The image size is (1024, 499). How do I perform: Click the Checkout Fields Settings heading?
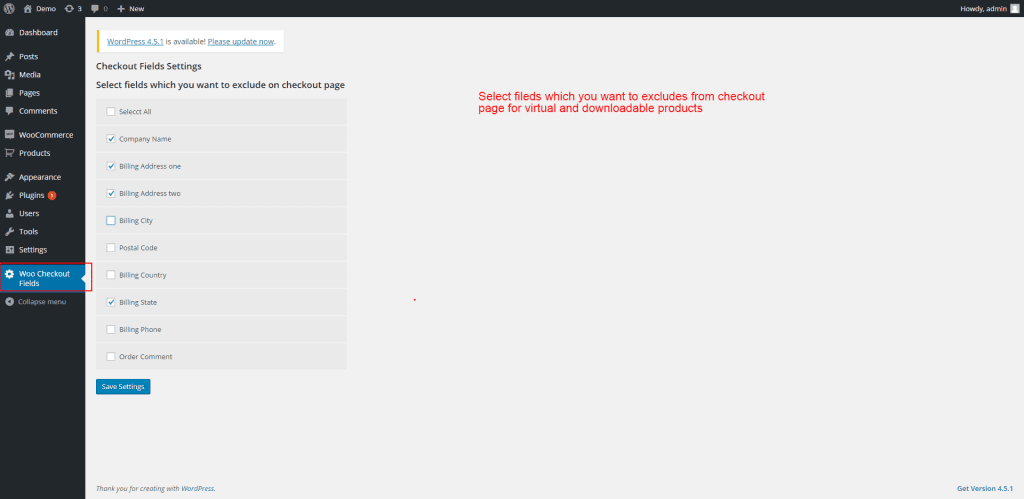click(149, 66)
